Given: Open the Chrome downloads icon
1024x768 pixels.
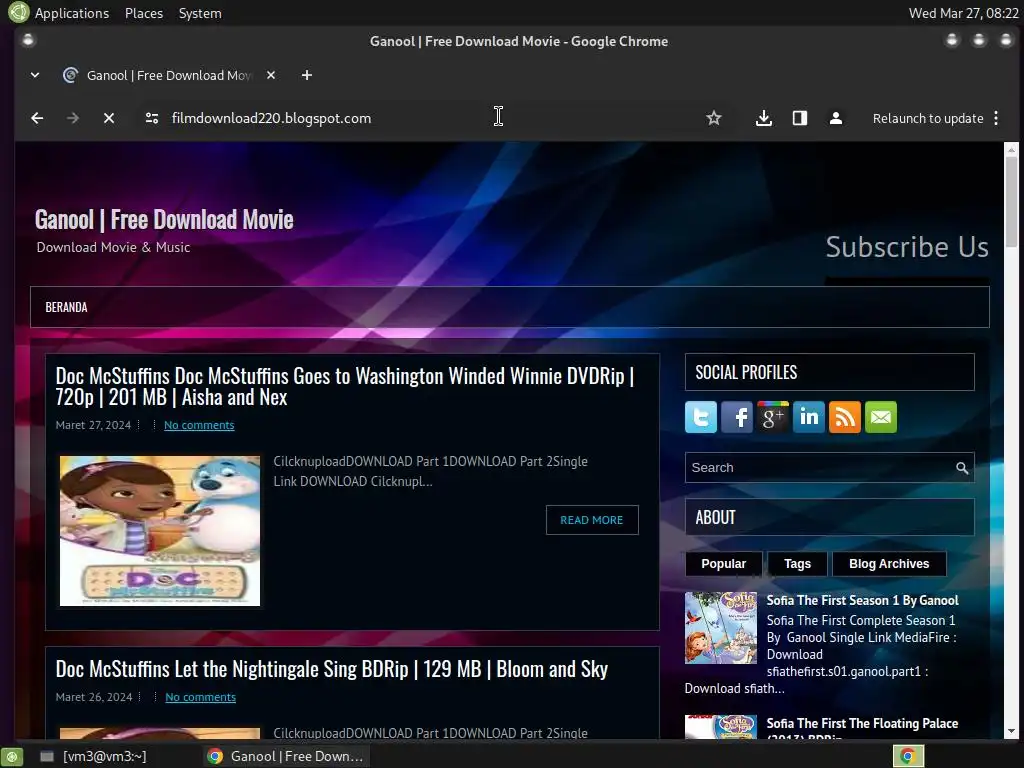Looking at the screenshot, I should 763,118.
